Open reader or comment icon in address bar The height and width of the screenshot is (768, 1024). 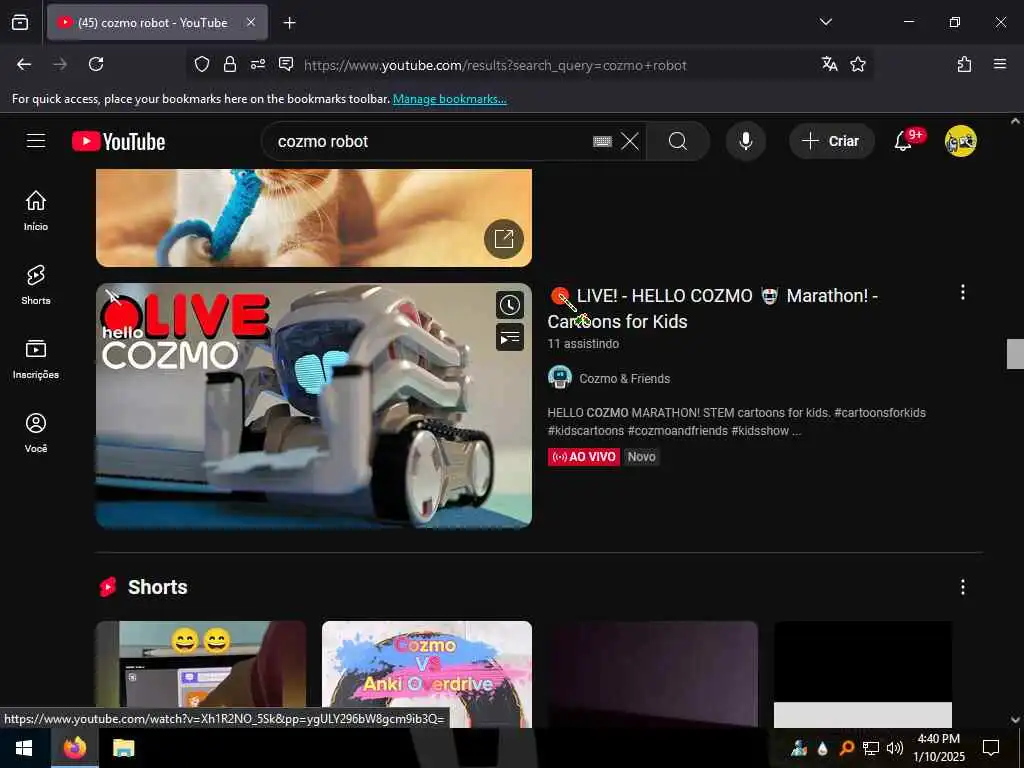coord(286,64)
